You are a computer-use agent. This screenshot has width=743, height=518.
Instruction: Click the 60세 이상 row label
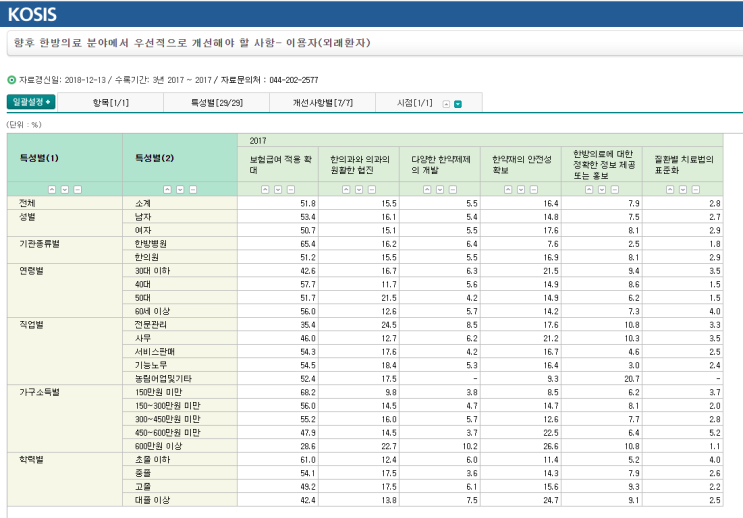[x=153, y=311]
